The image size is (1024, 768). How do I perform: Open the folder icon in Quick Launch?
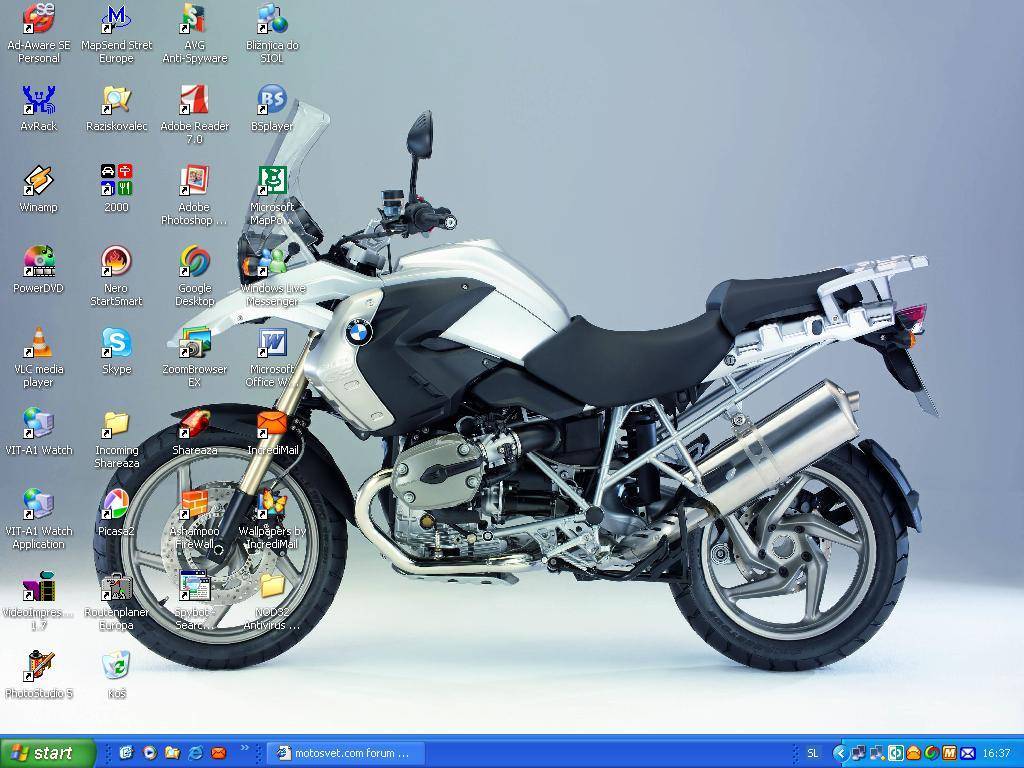pyautogui.click(x=172, y=753)
